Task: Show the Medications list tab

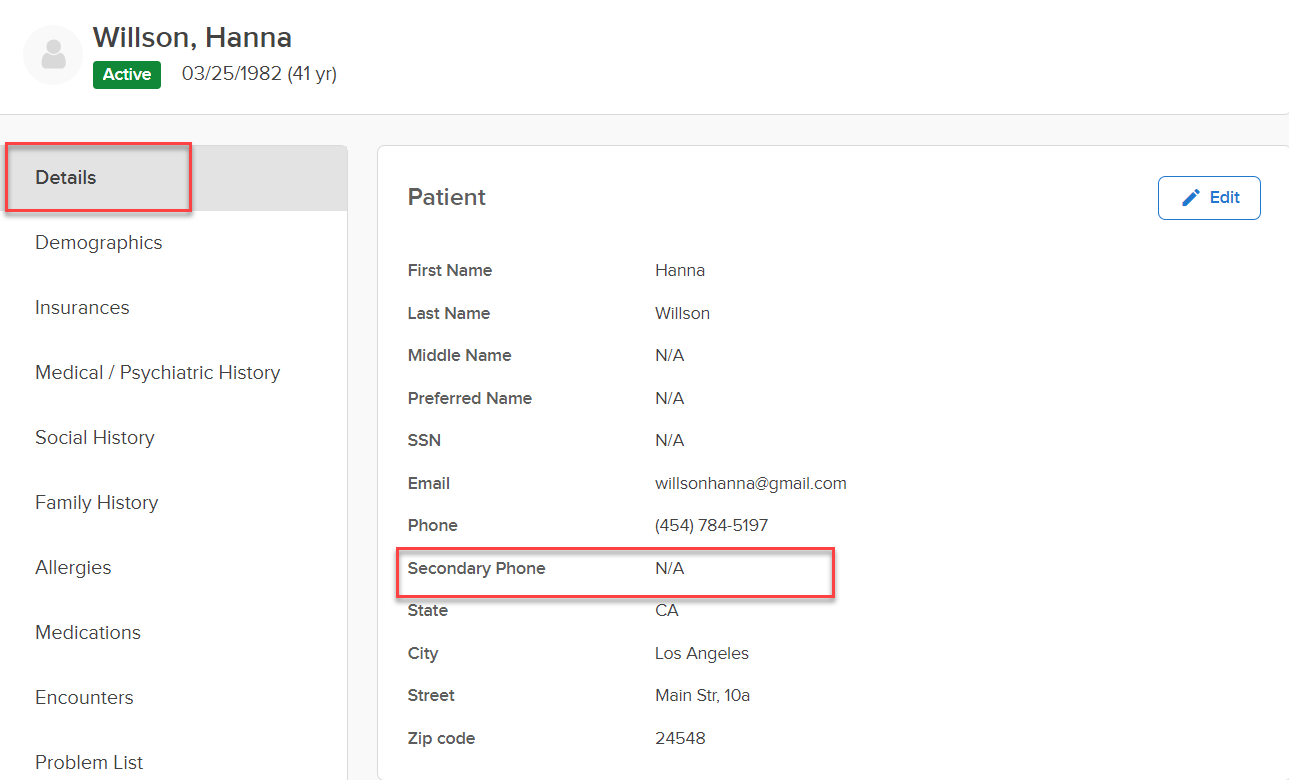Action: pyautogui.click(x=88, y=633)
